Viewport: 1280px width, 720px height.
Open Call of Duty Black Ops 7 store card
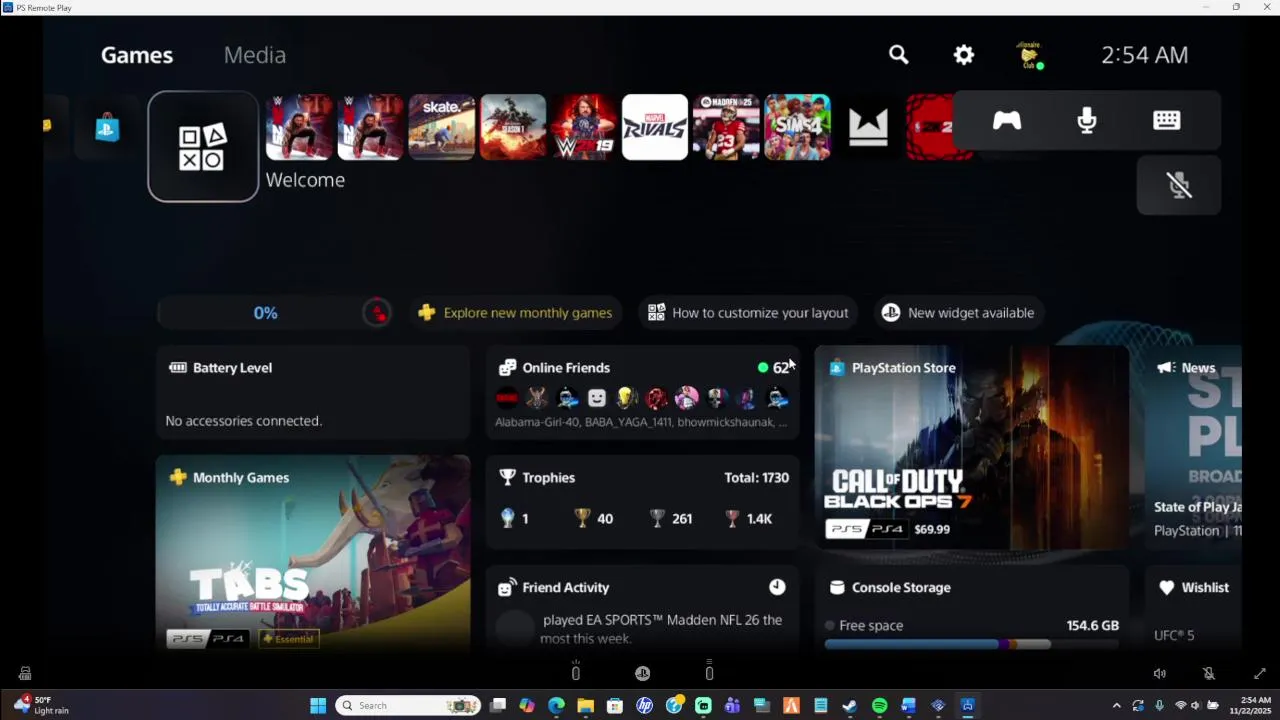[x=972, y=447]
